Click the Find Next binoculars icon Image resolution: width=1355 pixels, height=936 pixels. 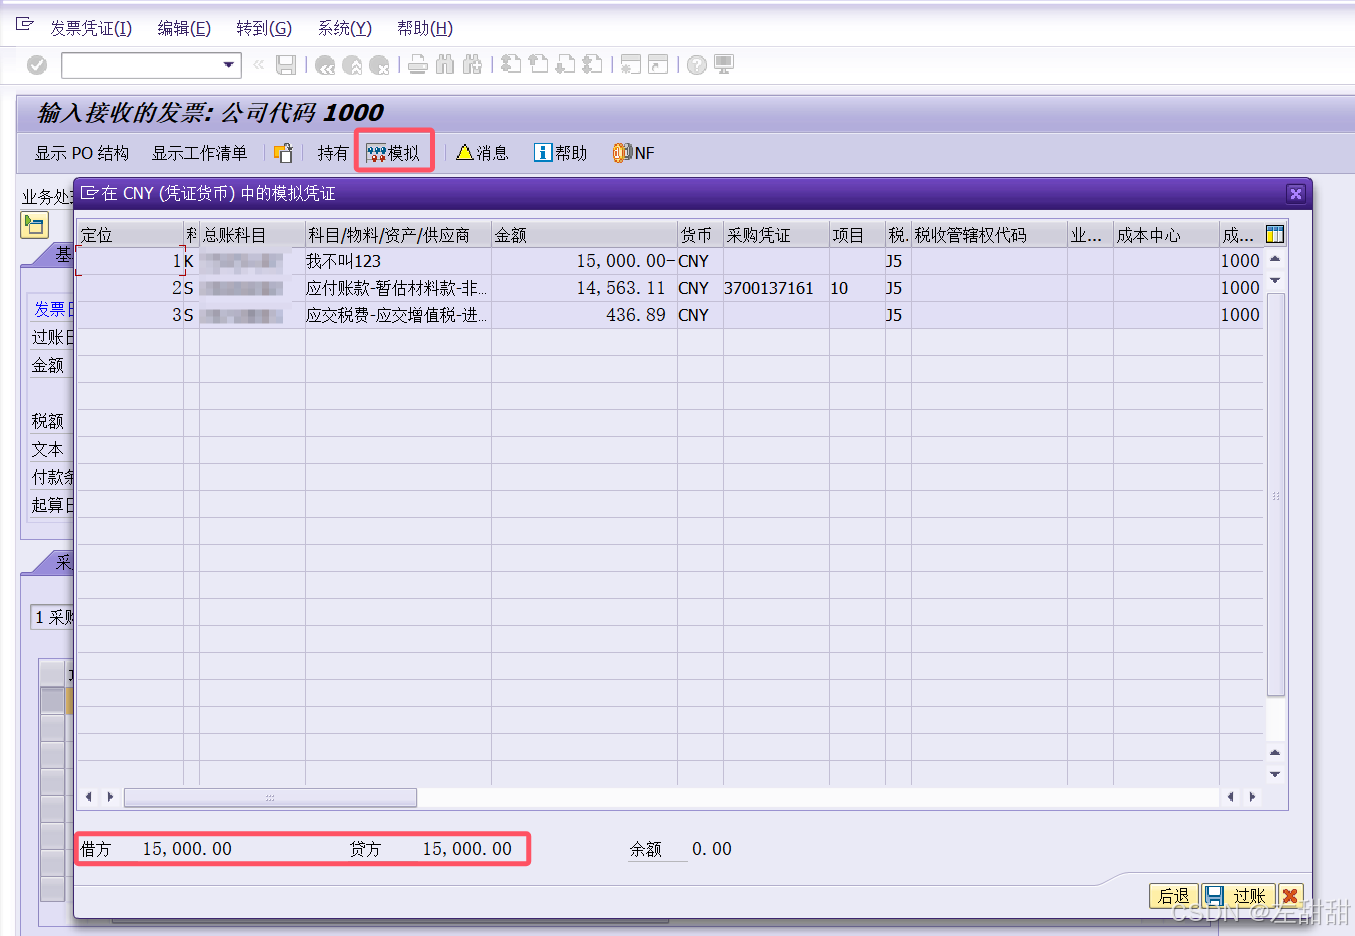tap(472, 65)
